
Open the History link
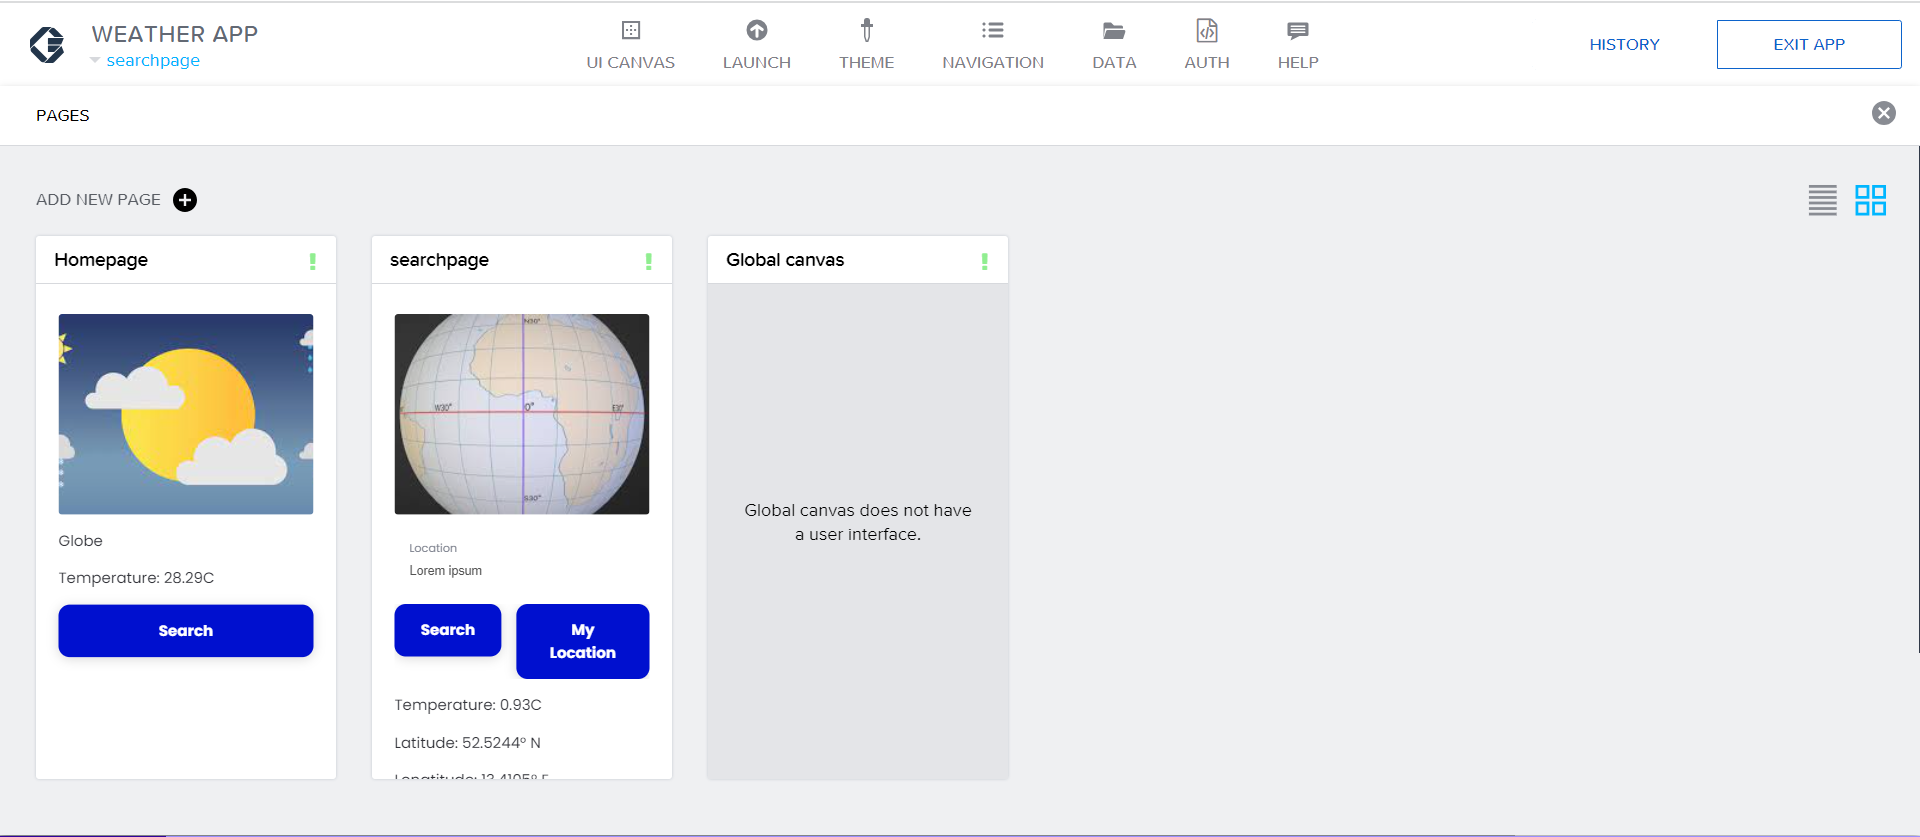coord(1624,45)
